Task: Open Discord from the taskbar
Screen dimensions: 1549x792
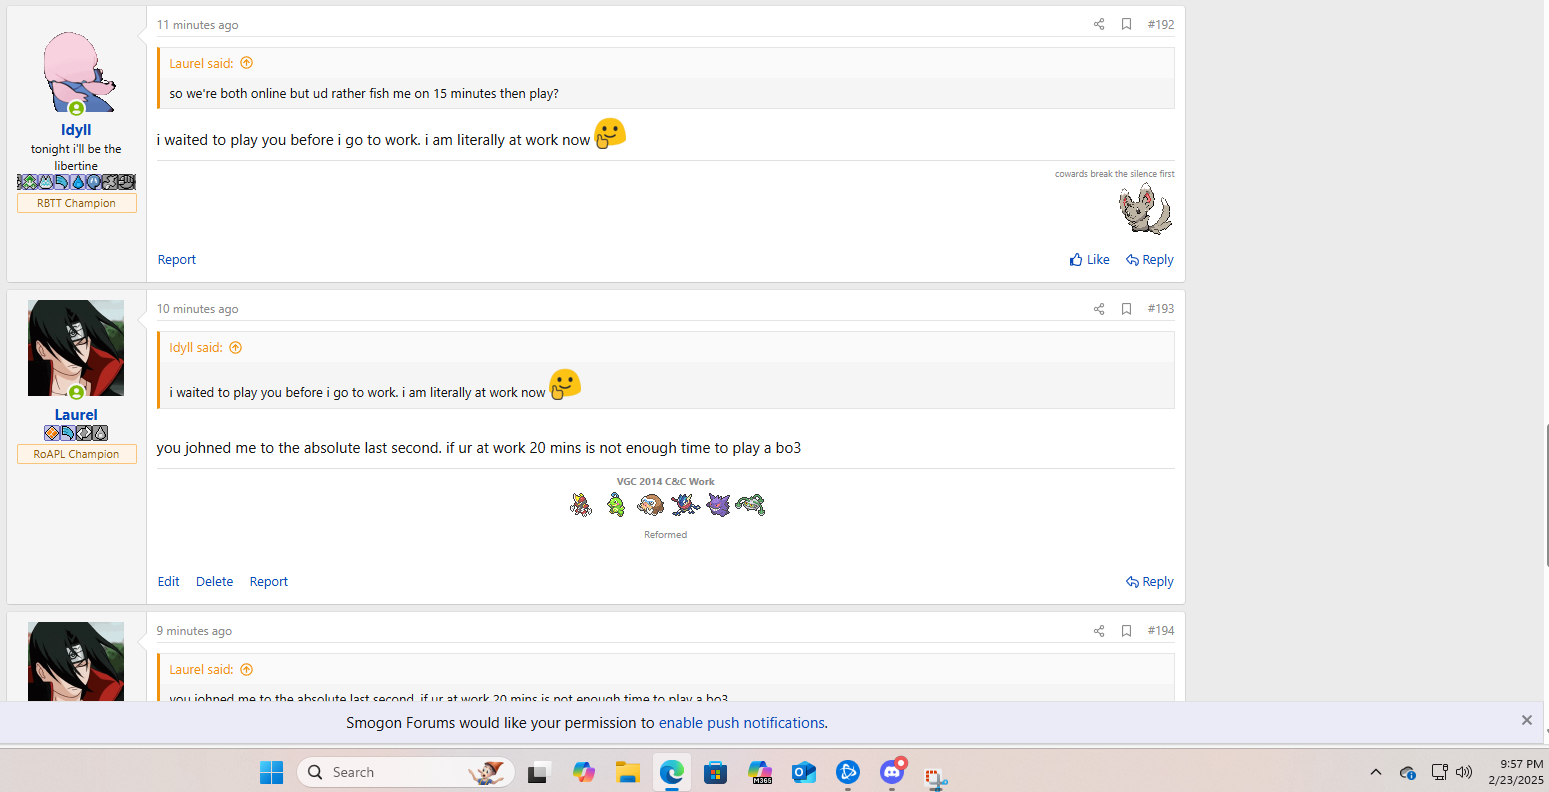Action: [891, 772]
